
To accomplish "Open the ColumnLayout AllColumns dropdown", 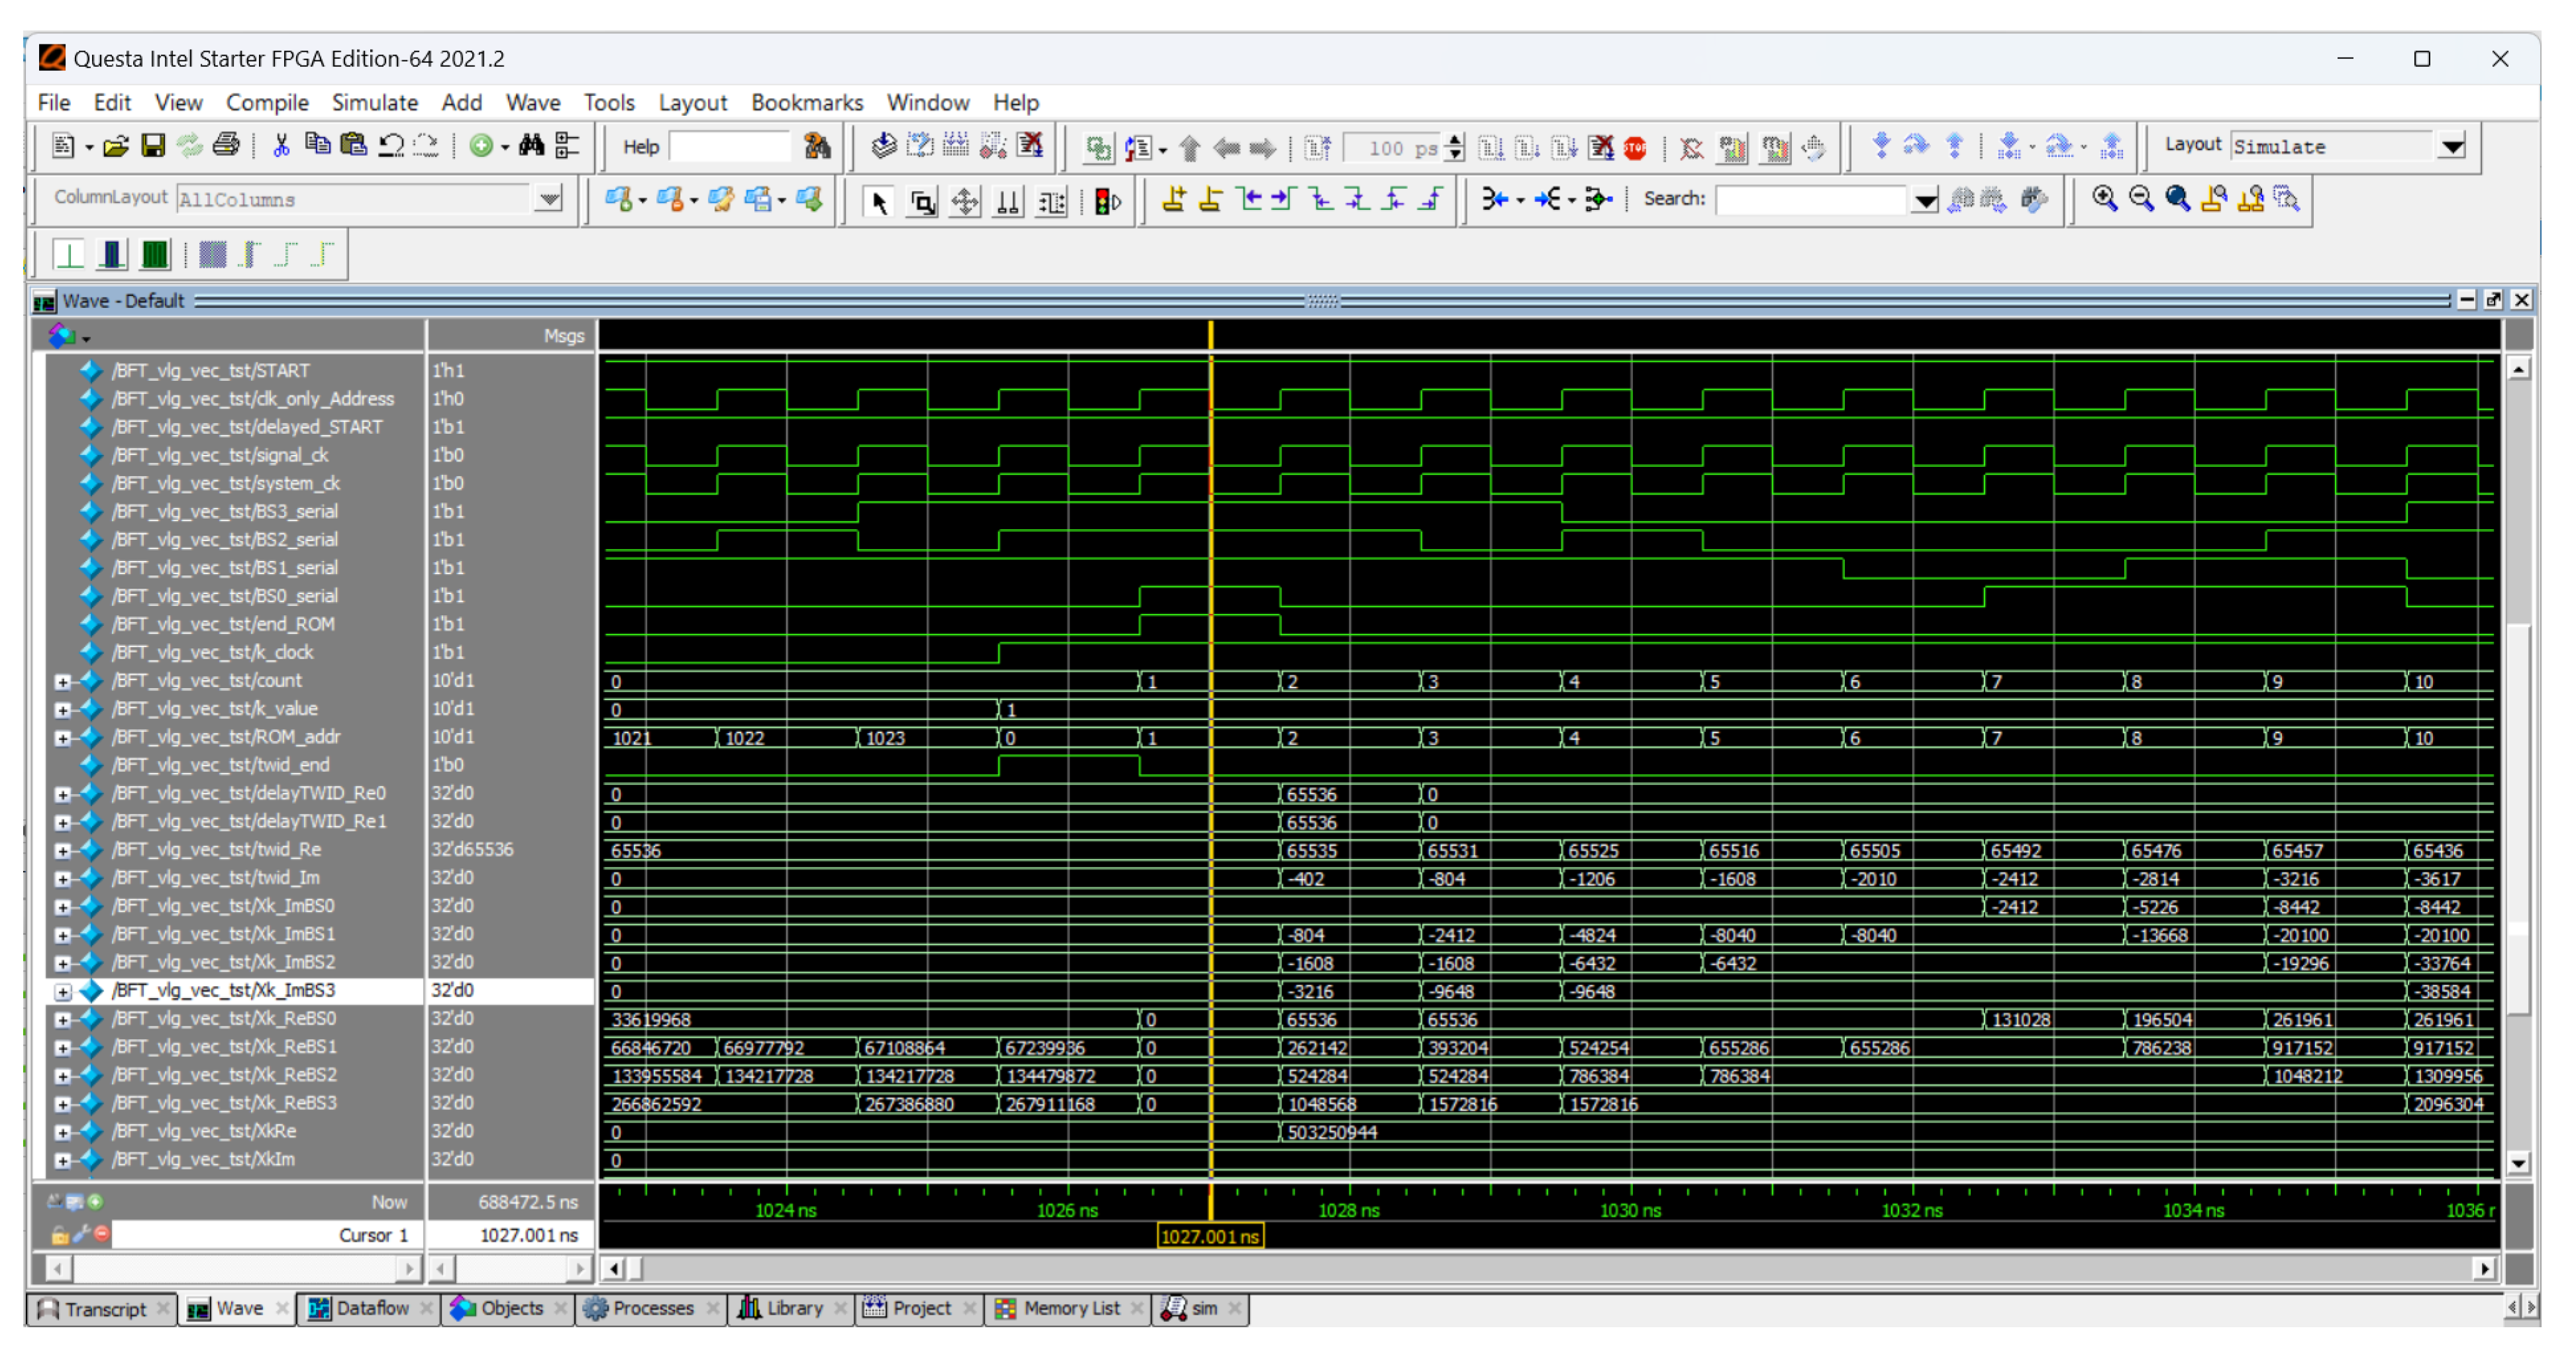I will (x=548, y=199).
